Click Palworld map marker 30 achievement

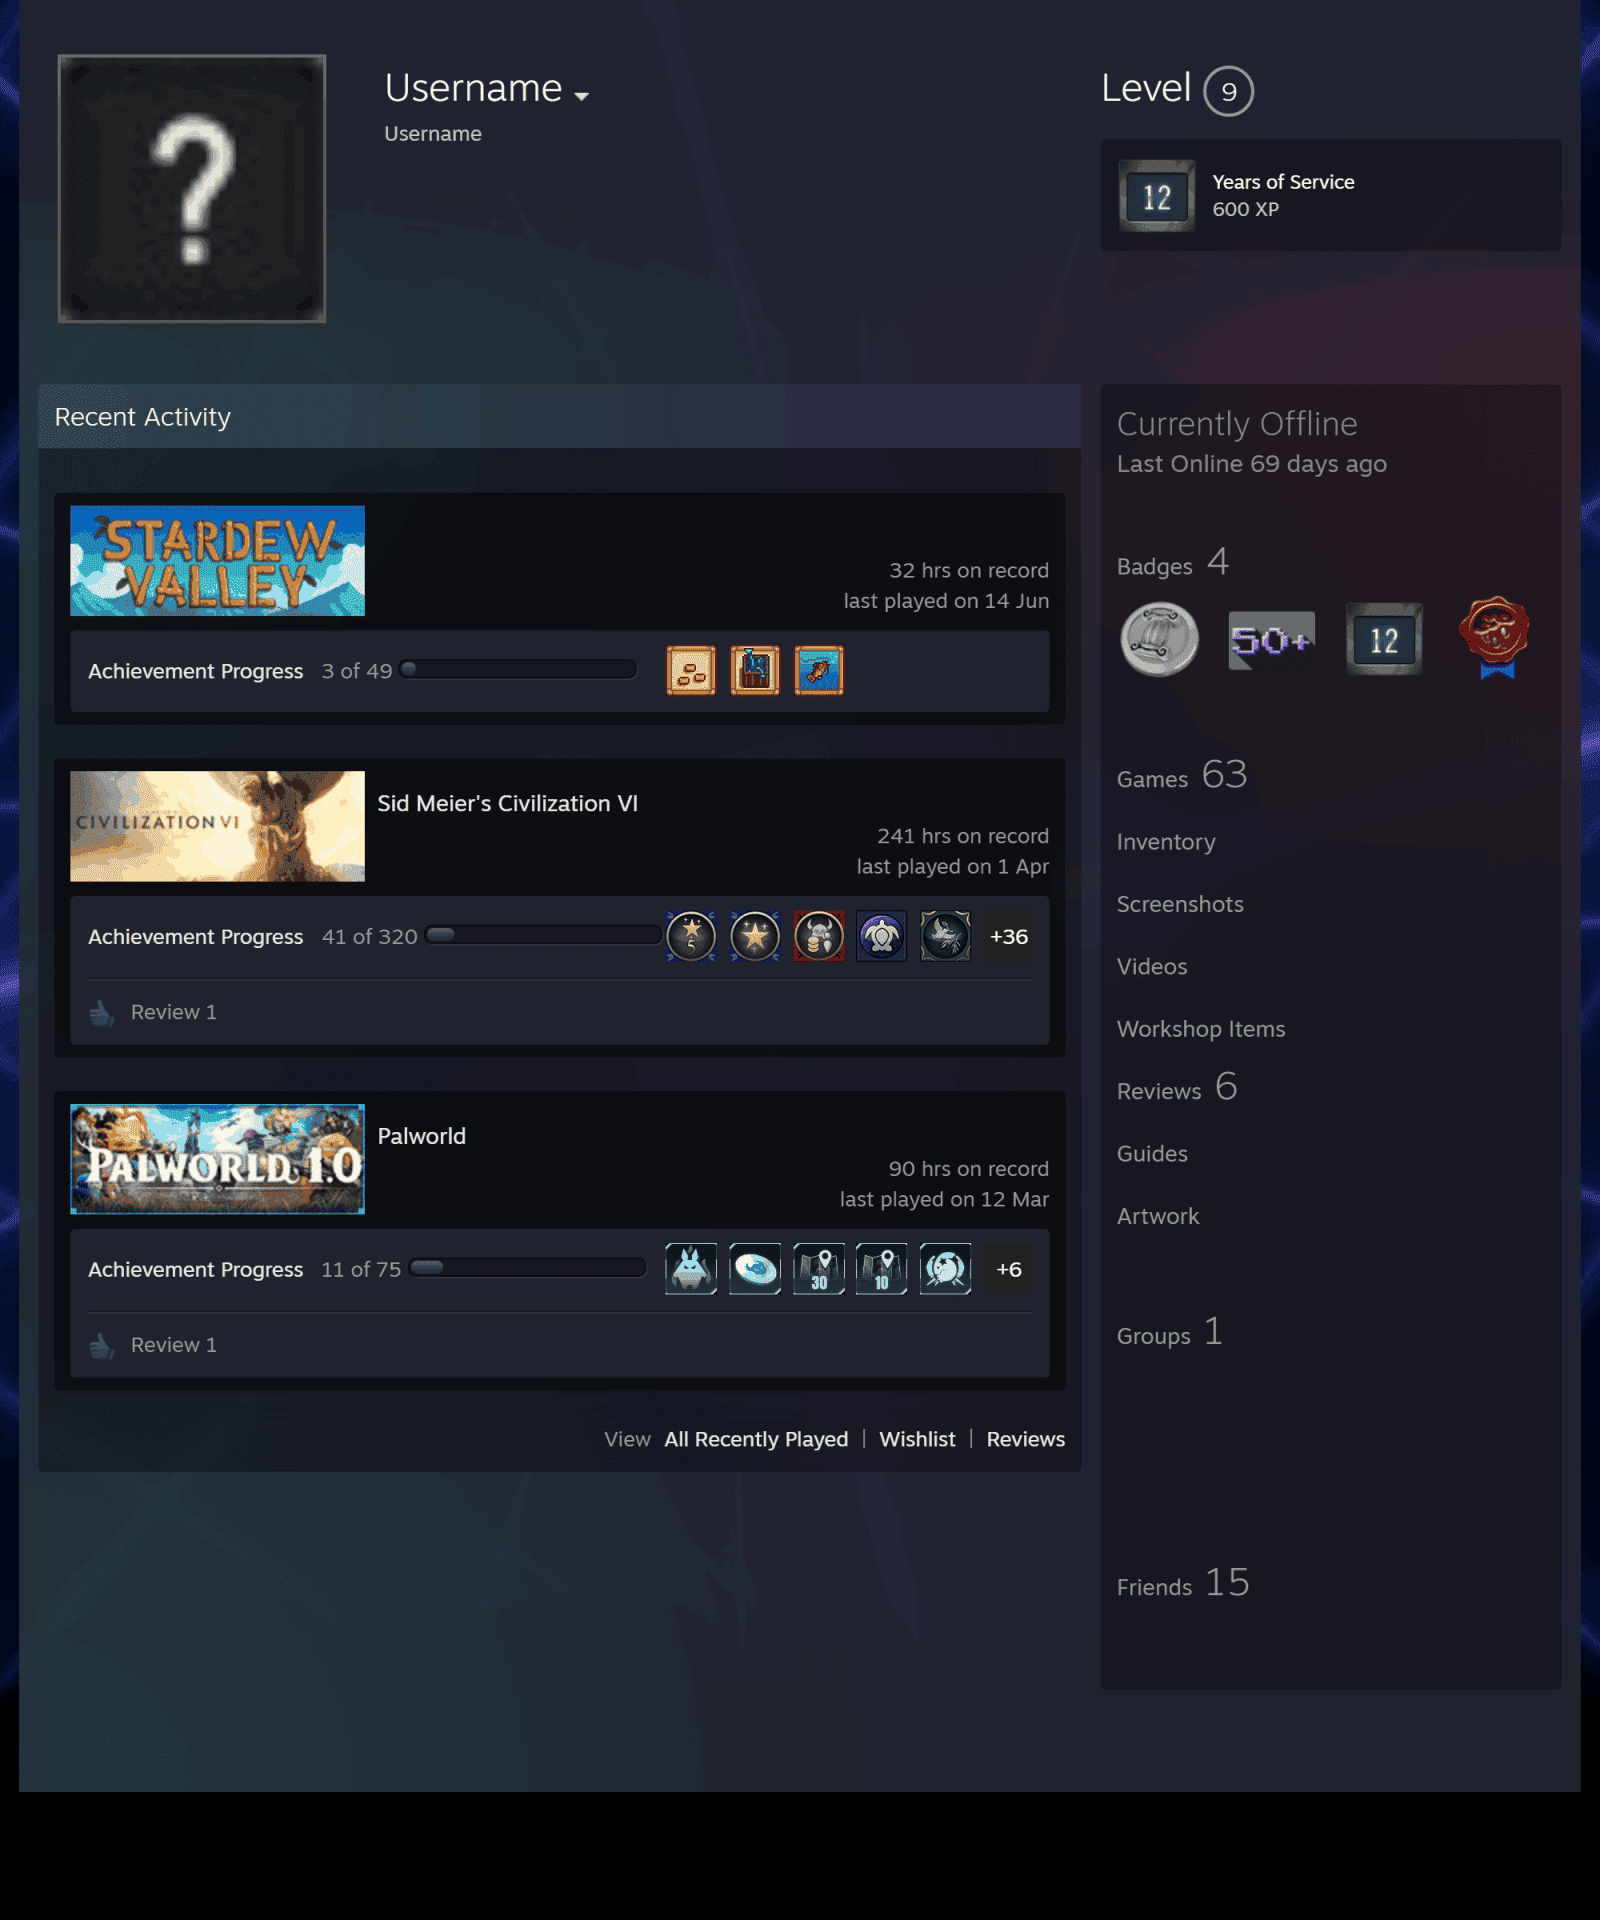(819, 1269)
